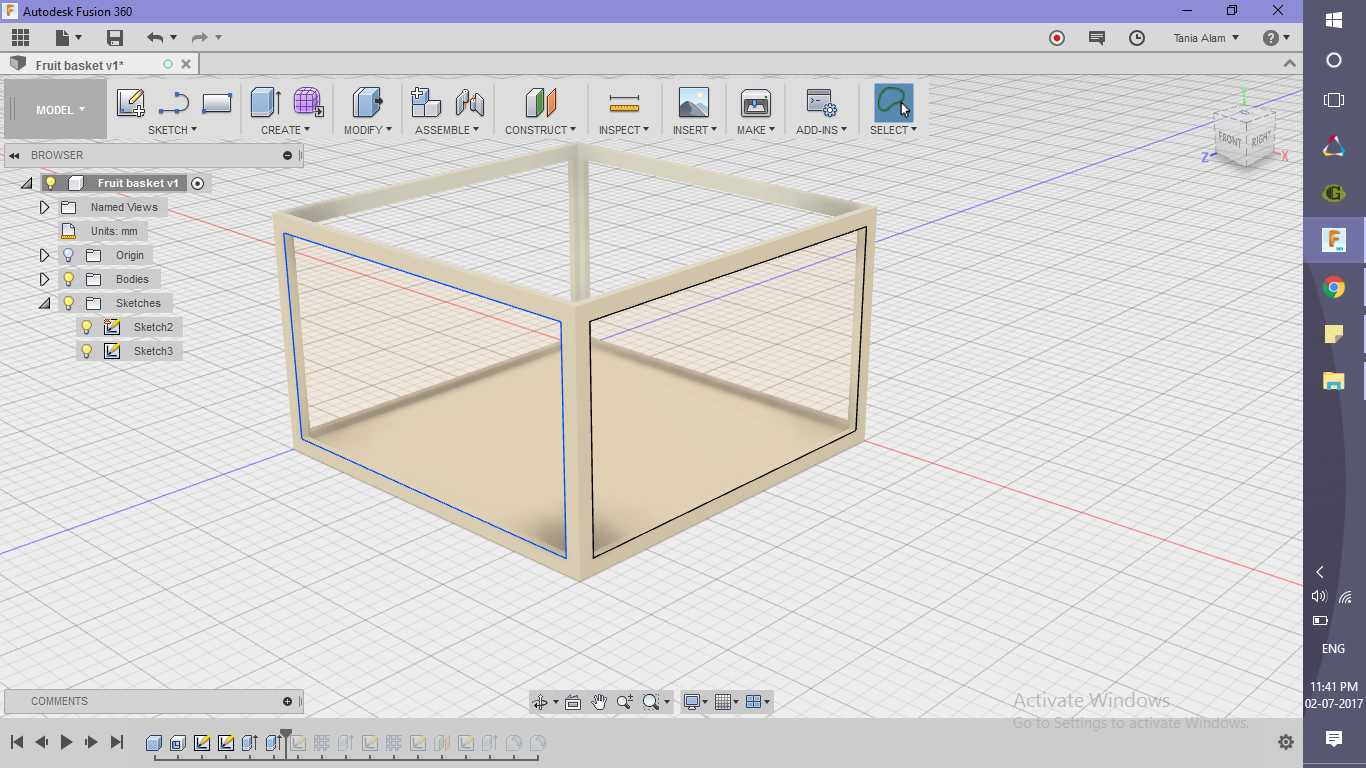
Task: Open the CONSTRUCT menu
Action: (x=540, y=130)
